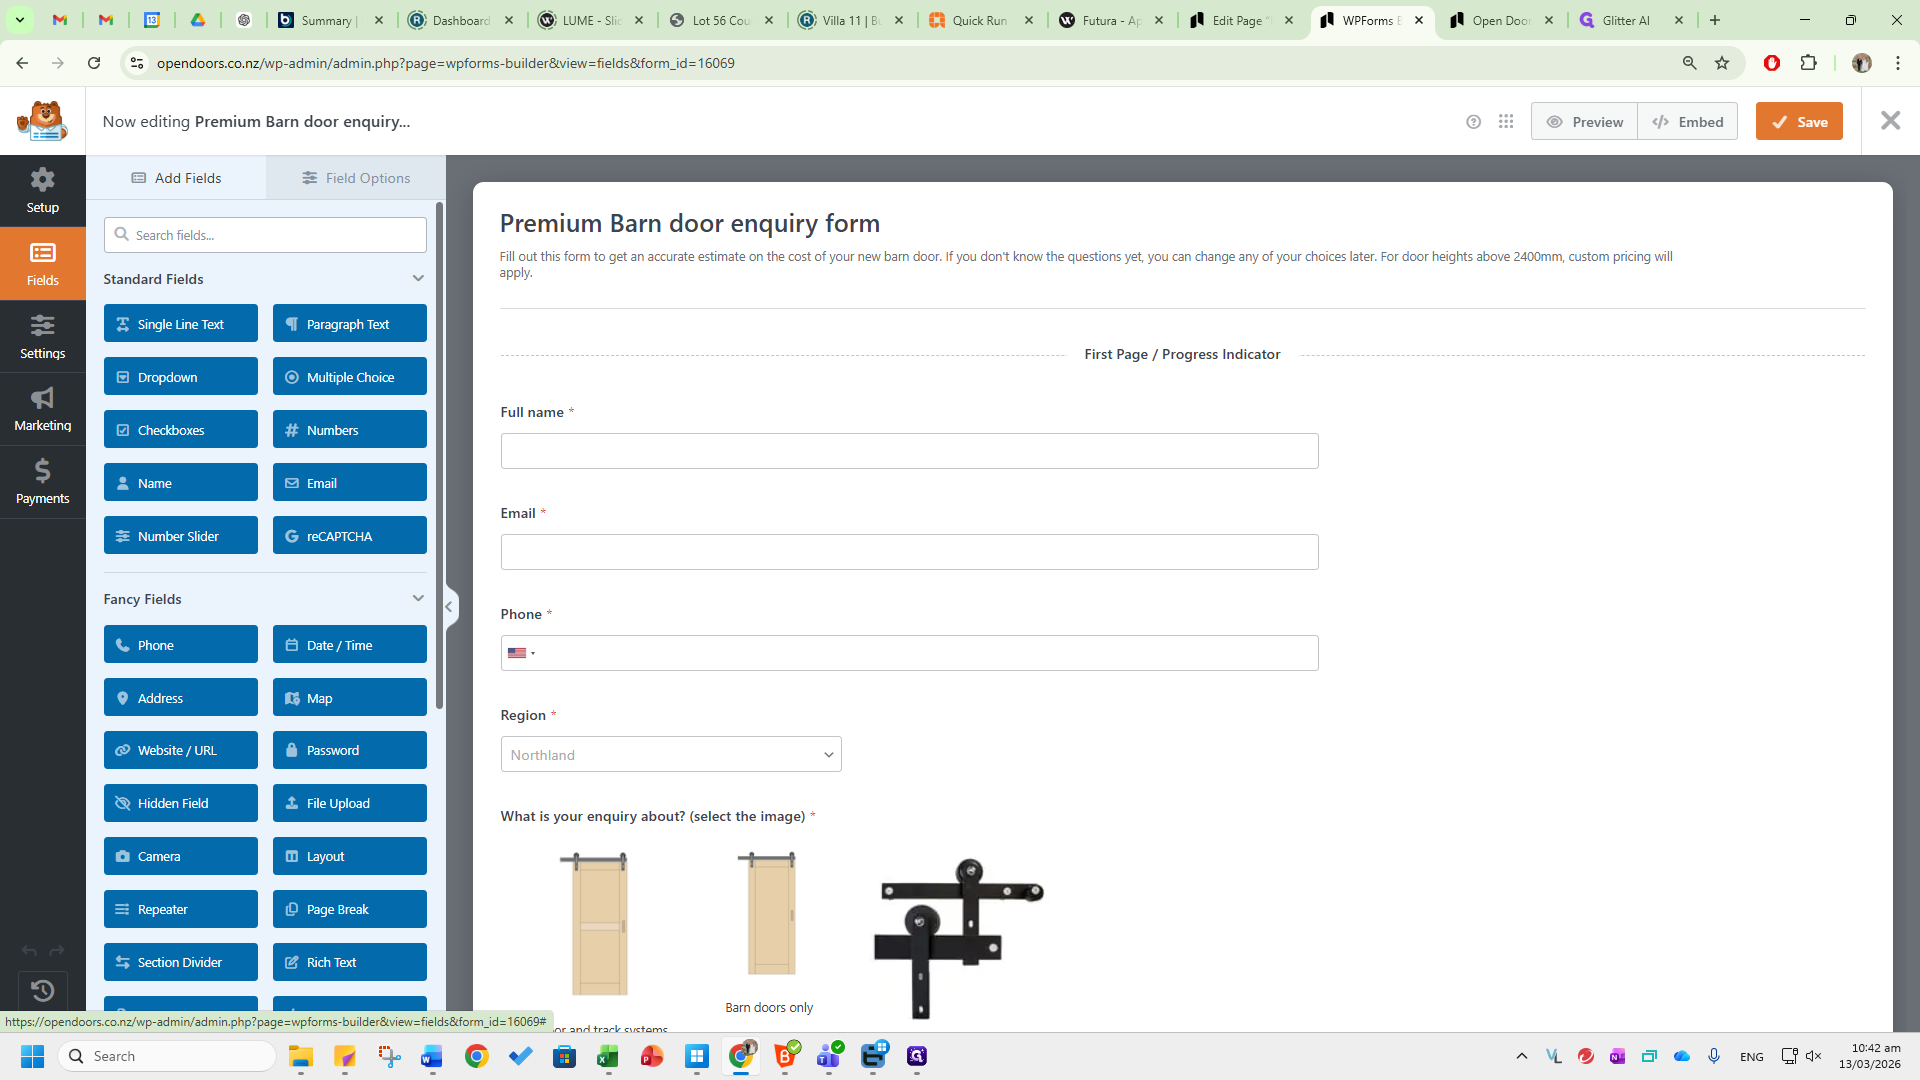Switch to the Field Options tab
This screenshot has height=1080, width=1920.
pyautogui.click(x=356, y=178)
